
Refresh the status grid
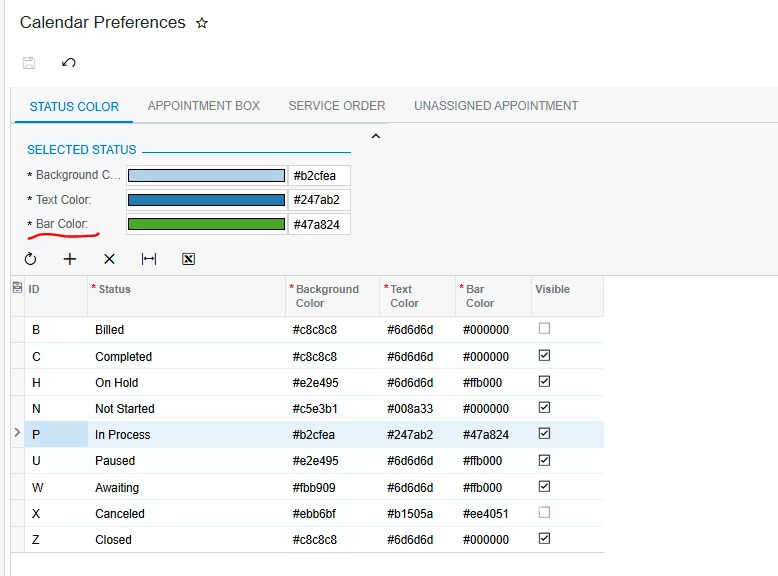(x=30, y=259)
